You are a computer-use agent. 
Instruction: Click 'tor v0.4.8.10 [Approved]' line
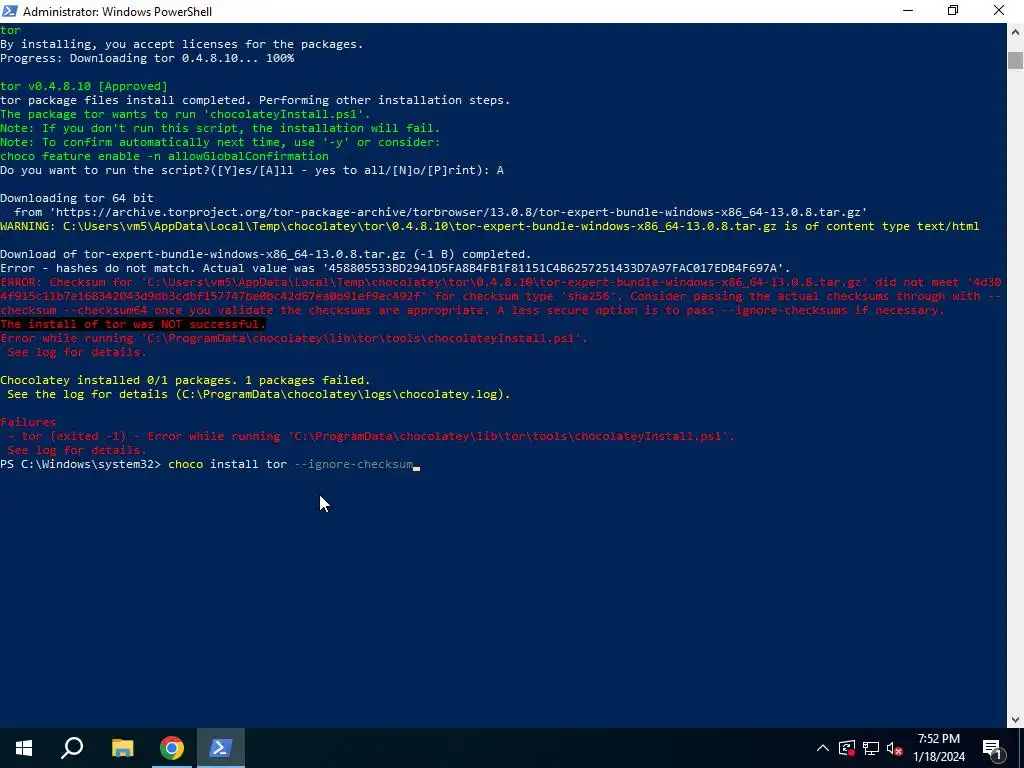pyautogui.click(x=84, y=86)
